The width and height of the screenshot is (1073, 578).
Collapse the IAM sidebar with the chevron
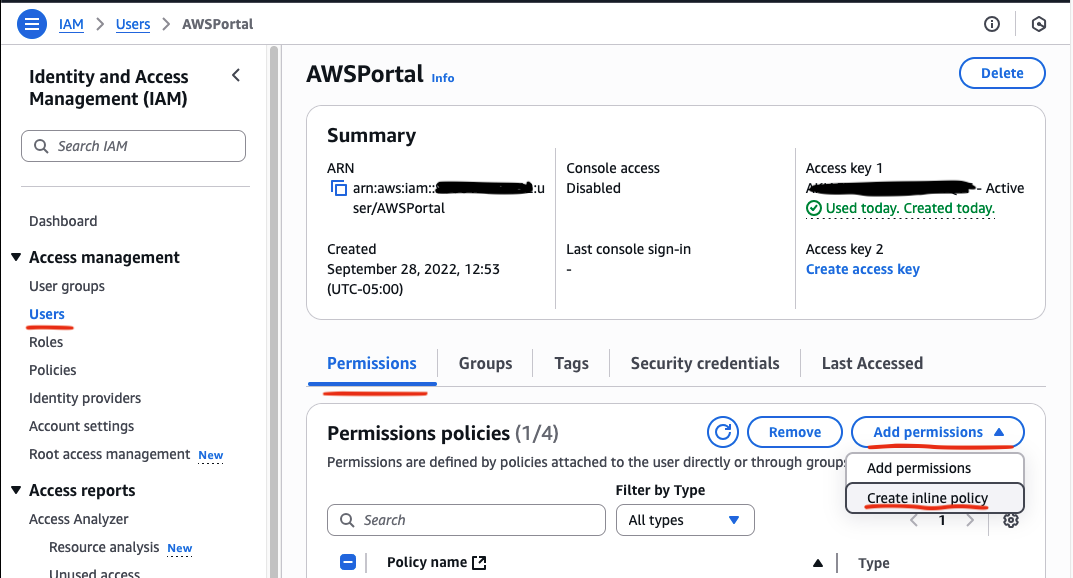pyautogui.click(x=236, y=74)
